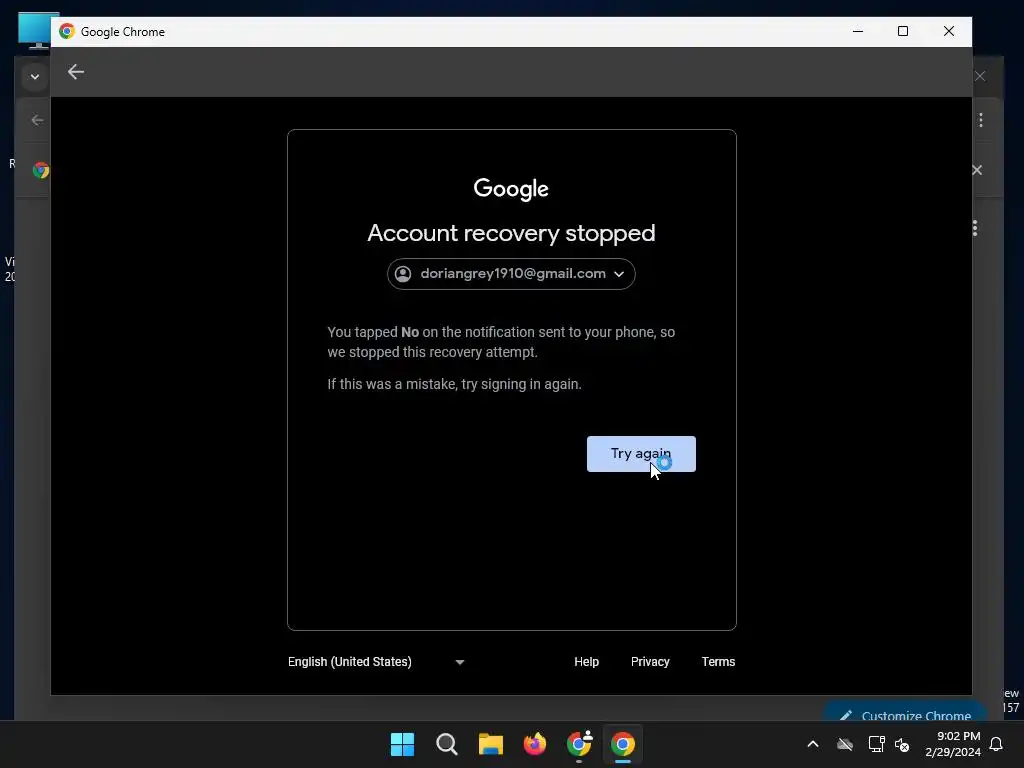Viewport: 1024px width, 768px height.
Task: Switch to the Chrome profile window in taskbar
Action: pyautogui.click(x=579, y=744)
